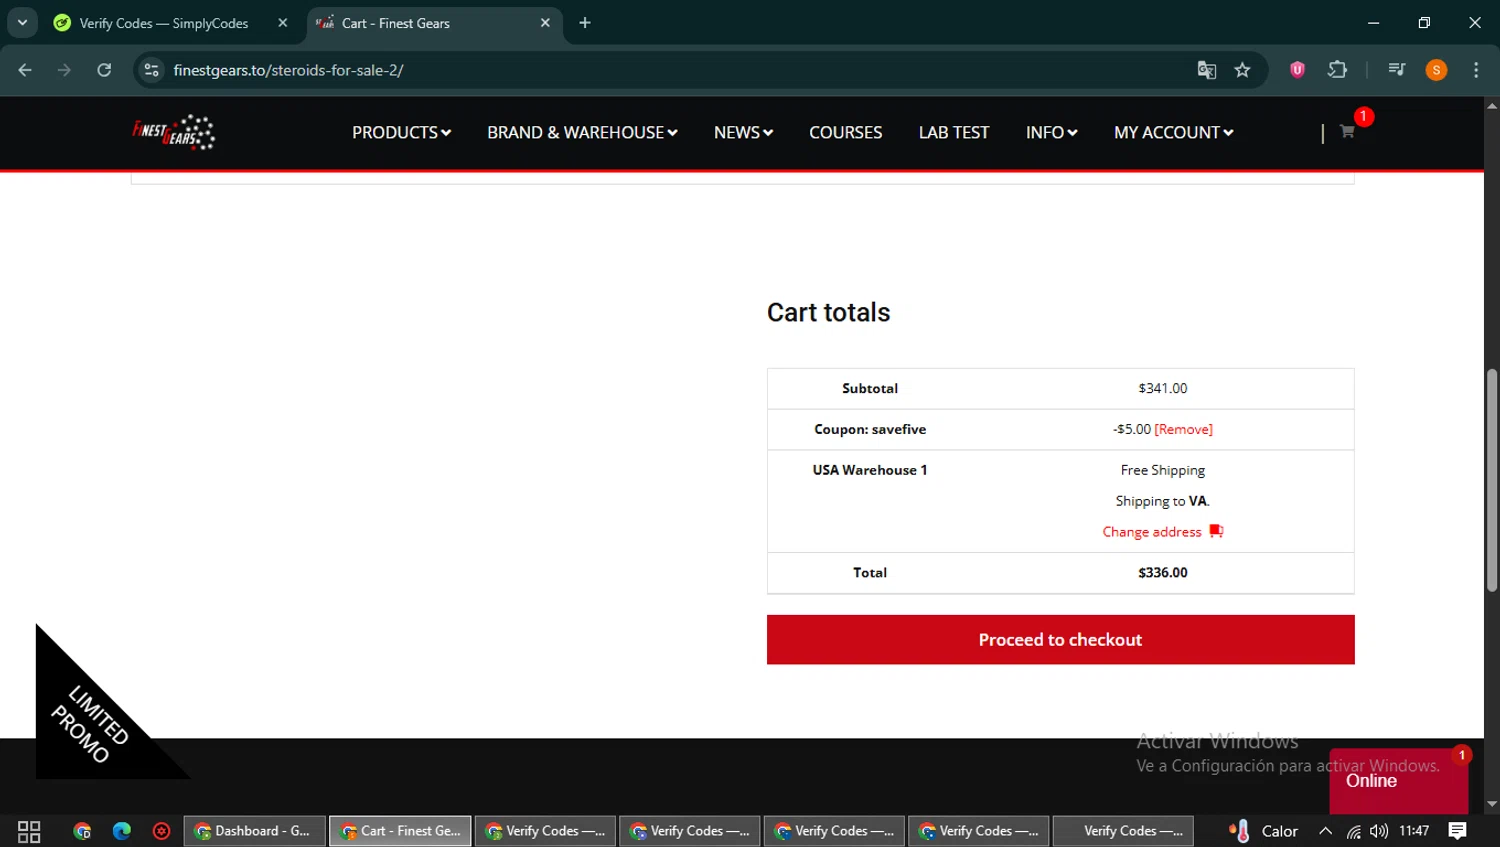Click the Cart totals heading

pos(828,312)
